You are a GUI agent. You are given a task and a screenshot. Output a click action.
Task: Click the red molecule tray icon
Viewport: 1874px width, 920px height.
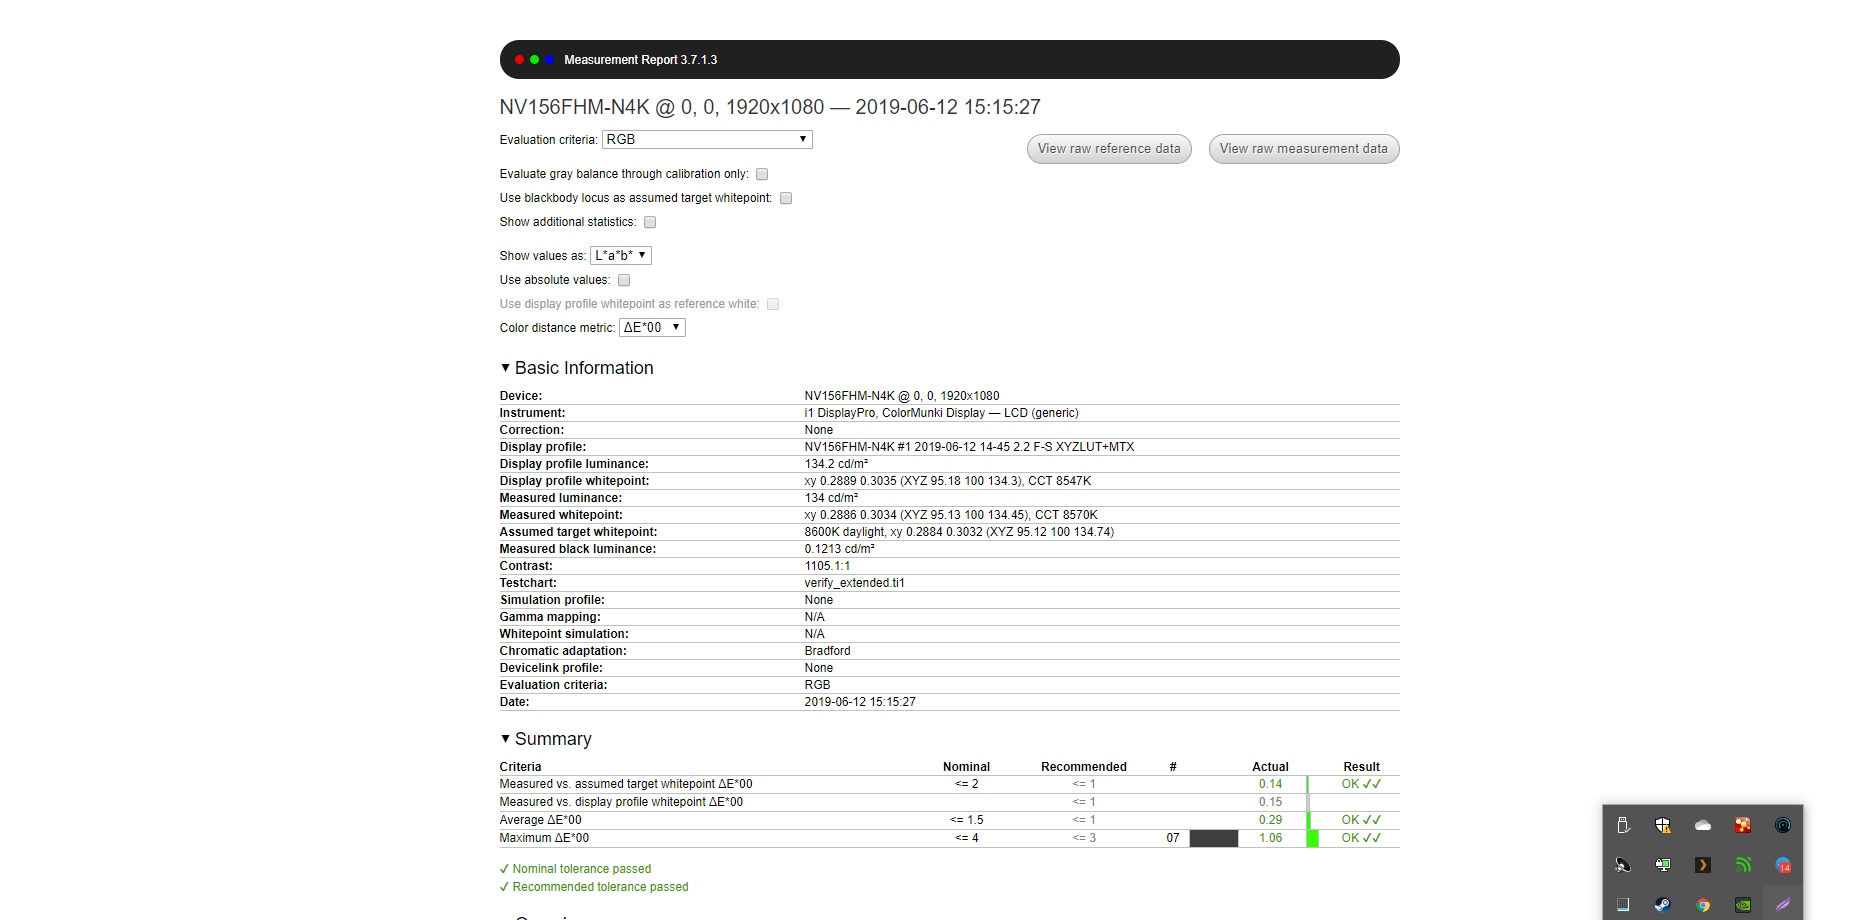1743,825
